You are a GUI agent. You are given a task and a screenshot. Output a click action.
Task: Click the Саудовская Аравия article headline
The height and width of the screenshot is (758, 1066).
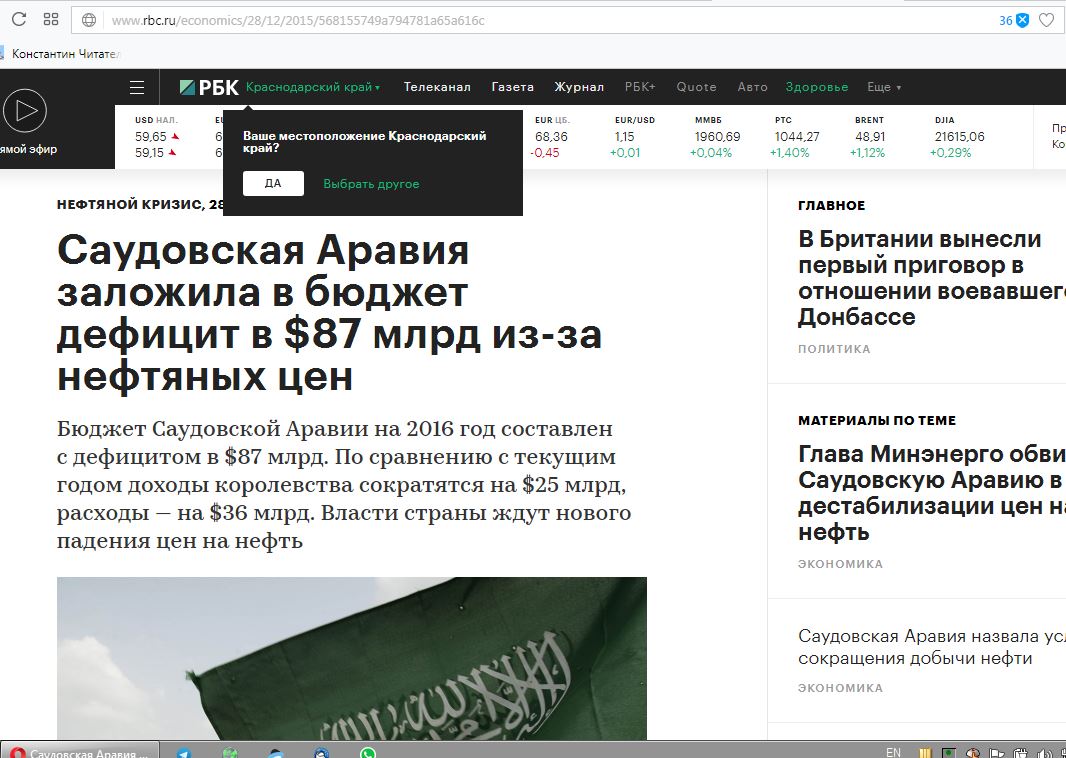point(330,313)
